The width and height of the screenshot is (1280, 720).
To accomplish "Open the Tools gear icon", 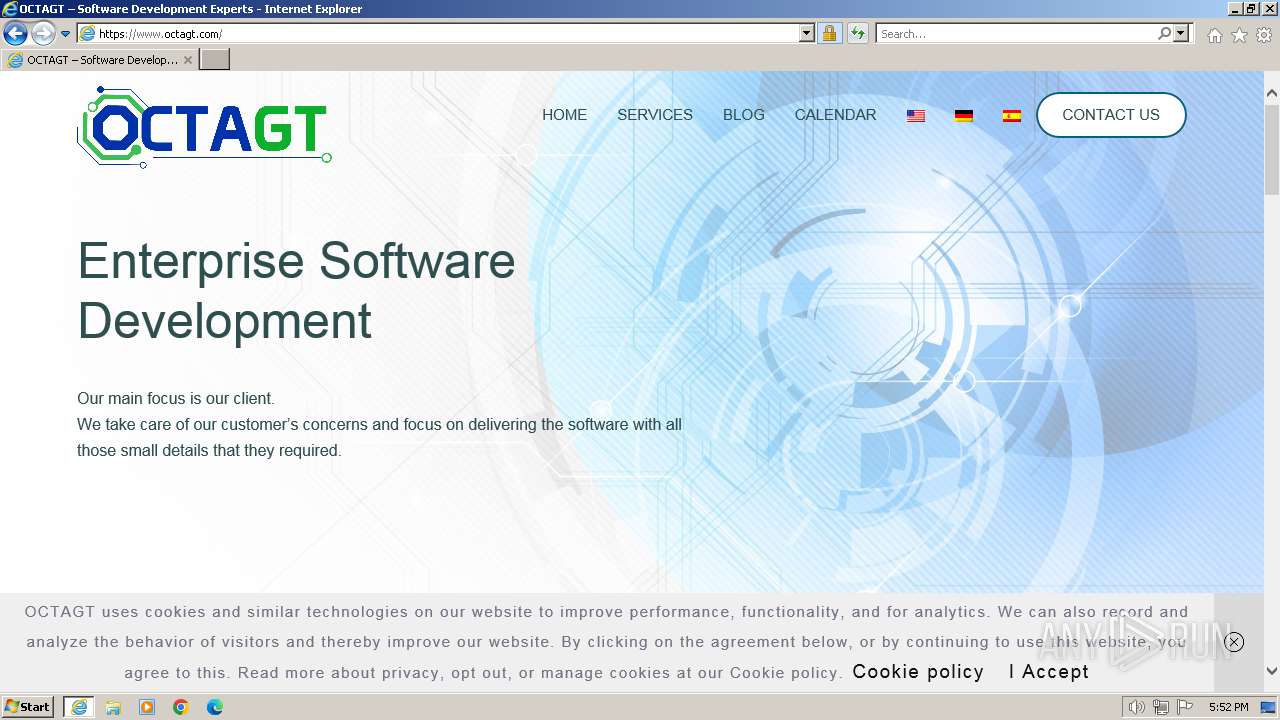I will [x=1264, y=35].
